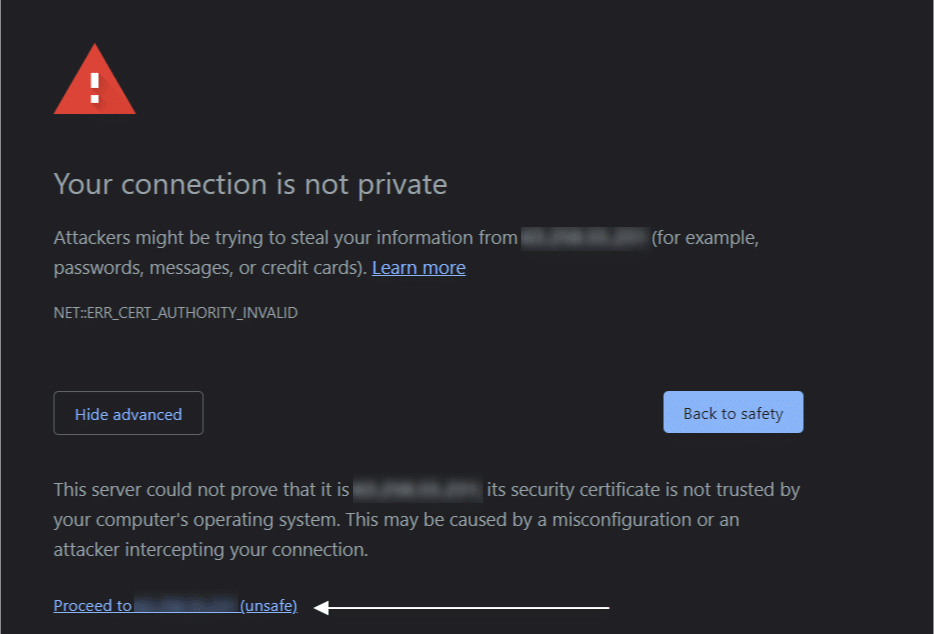Click '(for example,' text after blurred address
The height and width of the screenshot is (634, 934).
pos(705,238)
